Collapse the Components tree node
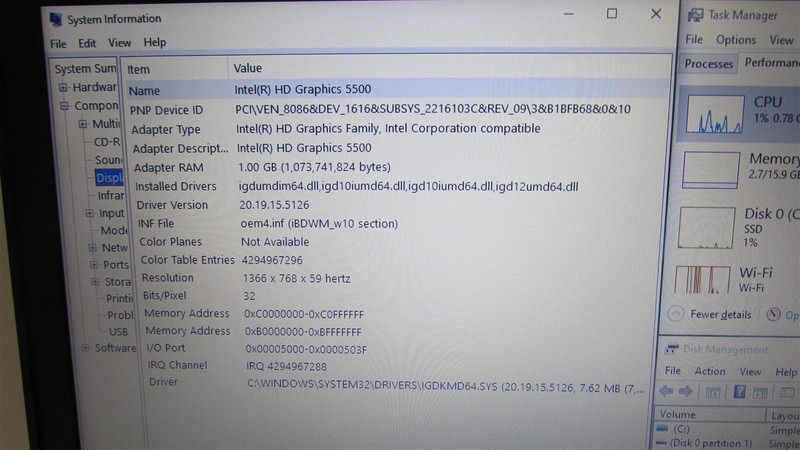 (x=64, y=106)
